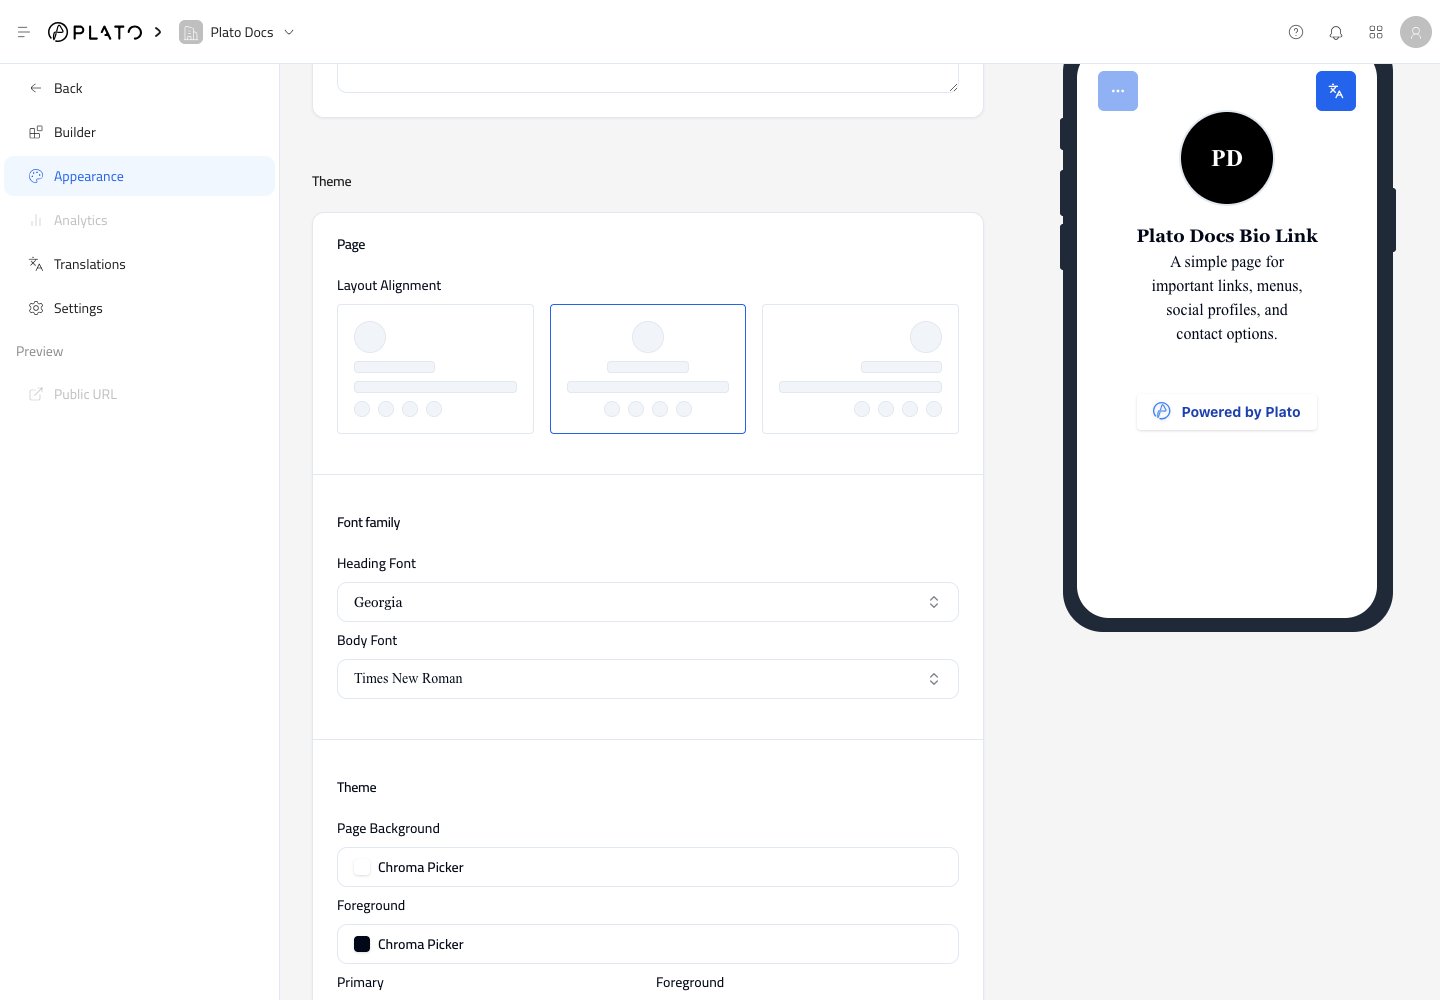The height and width of the screenshot is (1000, 1440).
Task: Click the Font family heading
Action: [369, 522]
